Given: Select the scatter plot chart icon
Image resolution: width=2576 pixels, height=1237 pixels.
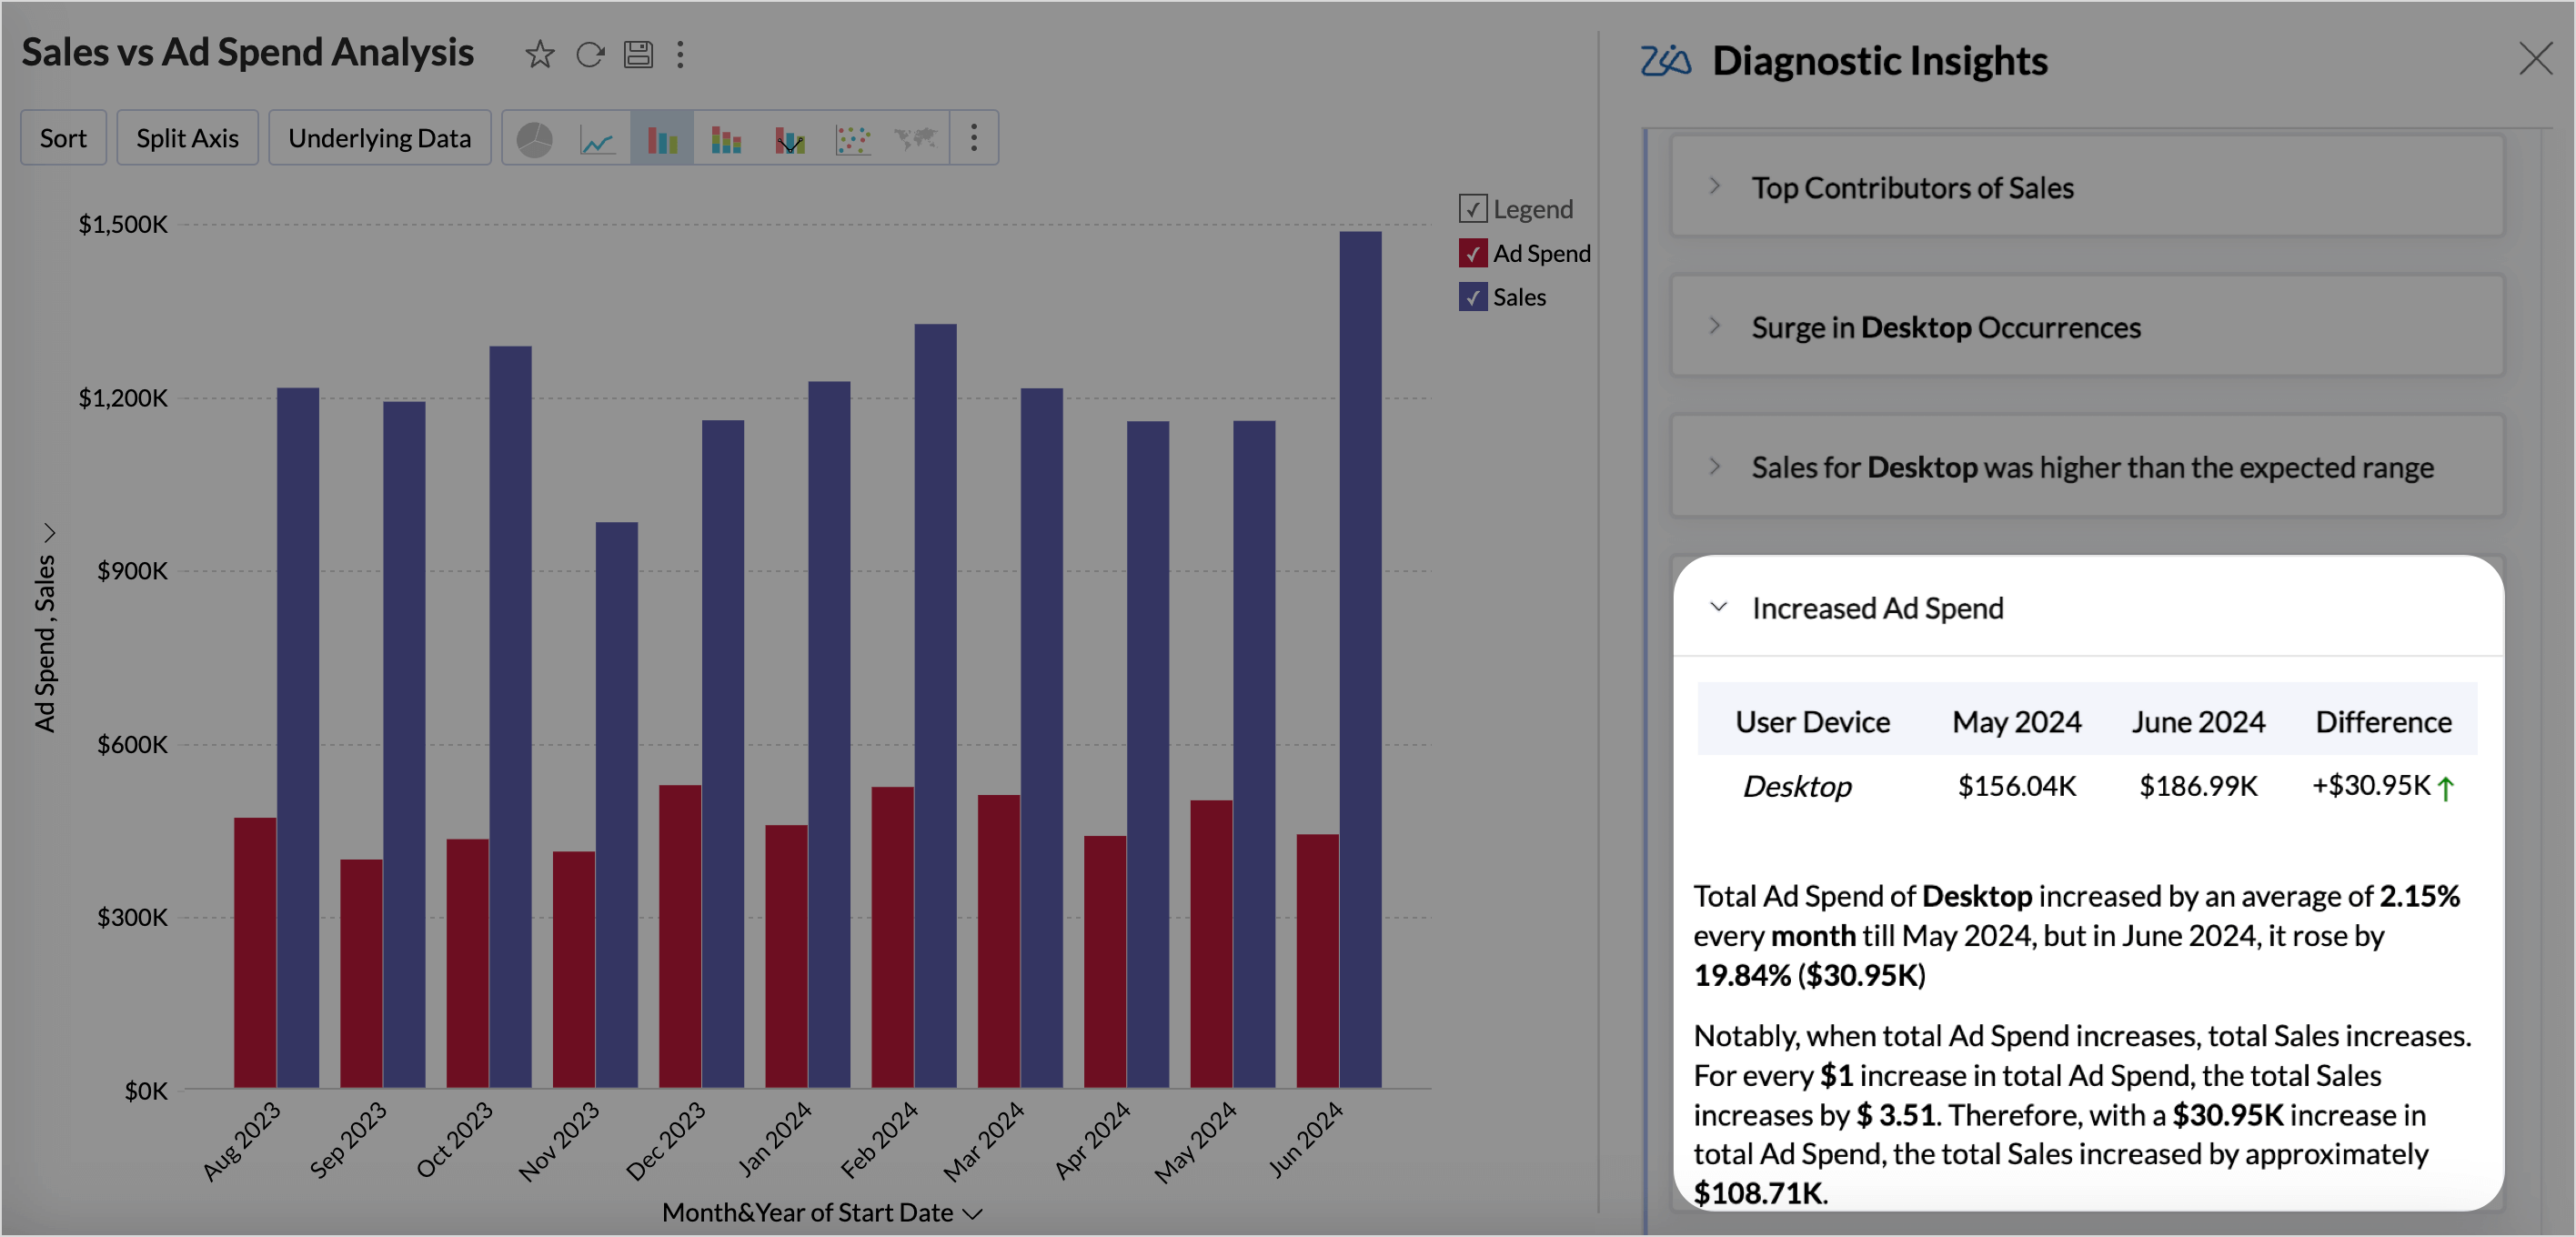Looking at the screenshot, I should tap(852, 139).
